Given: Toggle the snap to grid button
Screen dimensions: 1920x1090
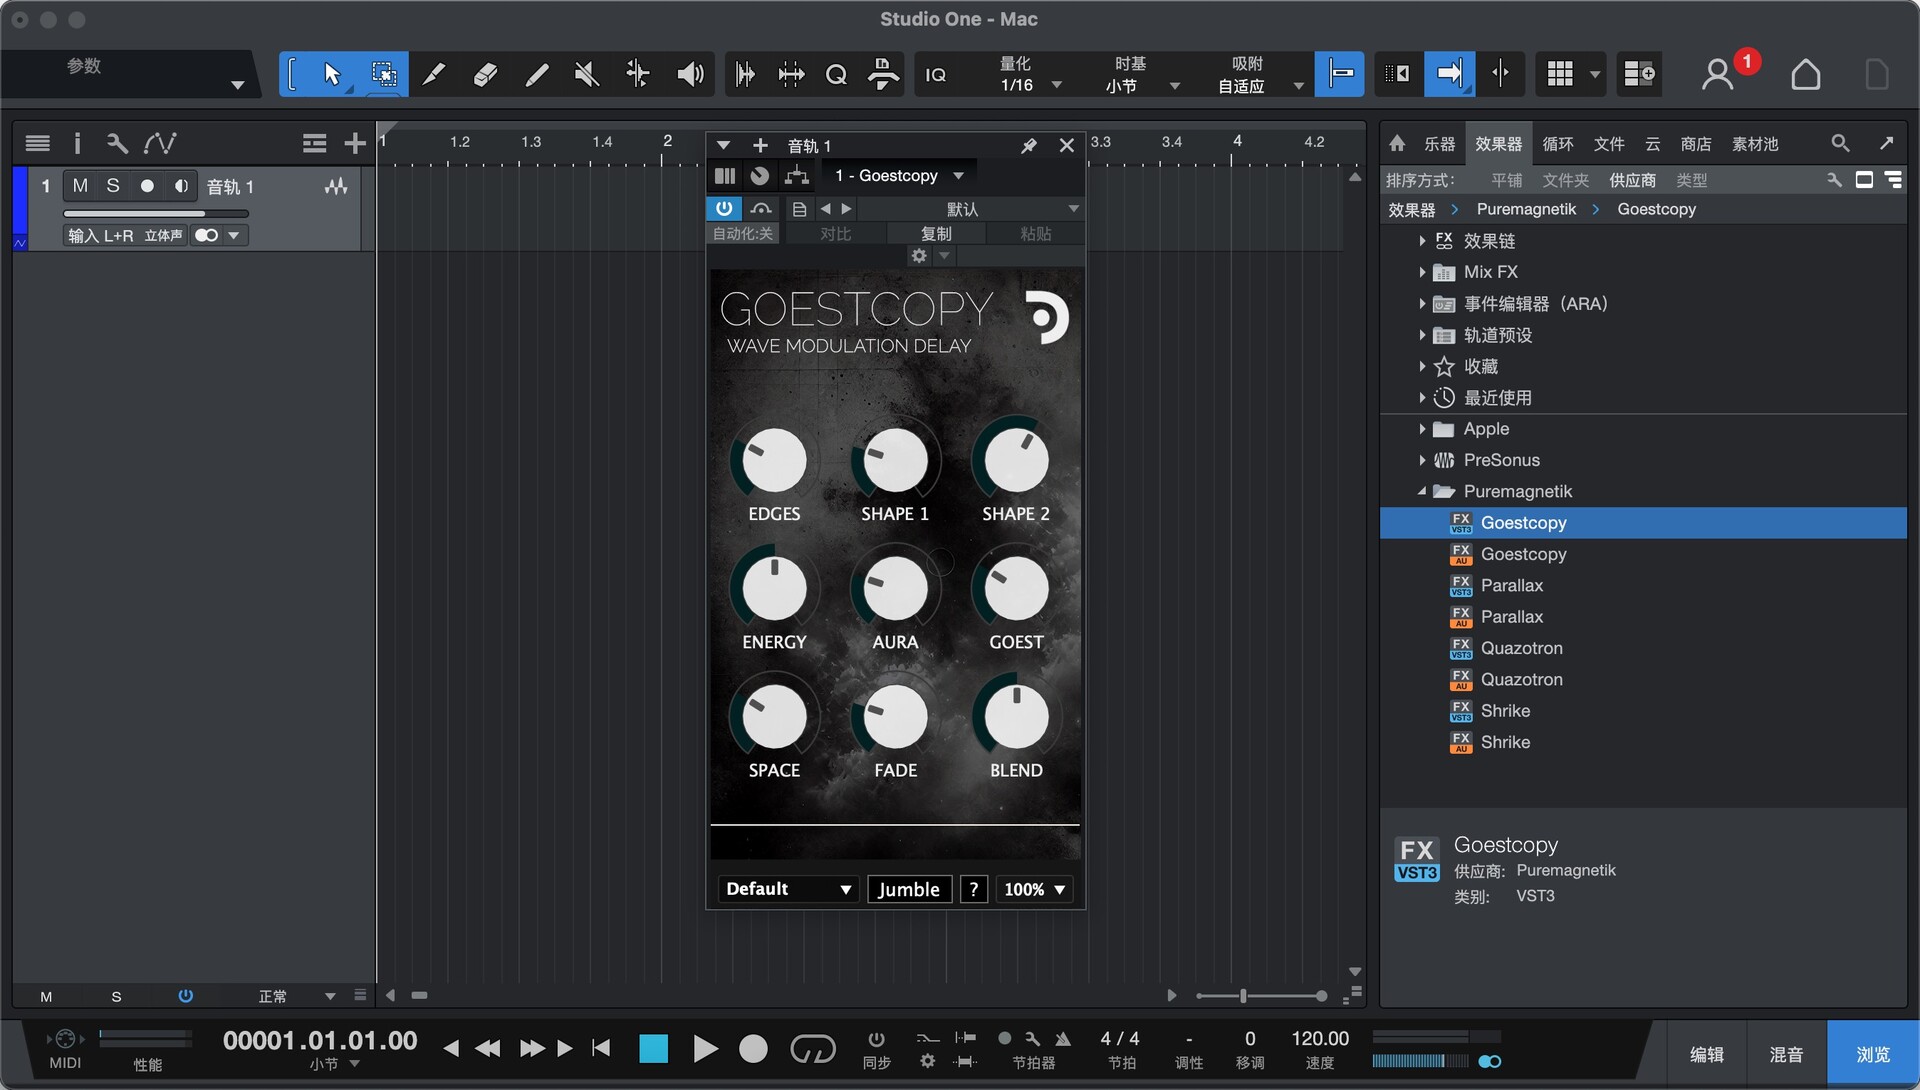Looking at the screenshot, I should coord(1339,74).
